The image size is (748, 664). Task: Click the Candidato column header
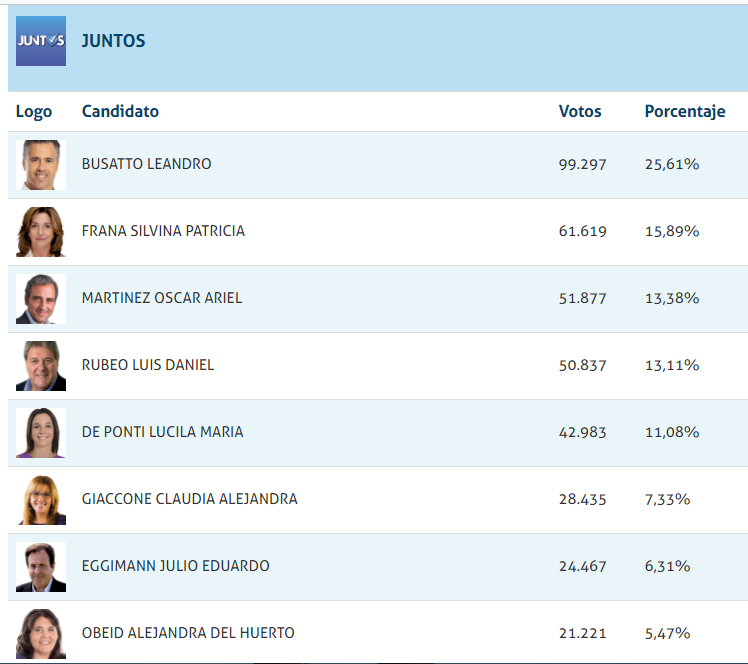pos(120,112)
